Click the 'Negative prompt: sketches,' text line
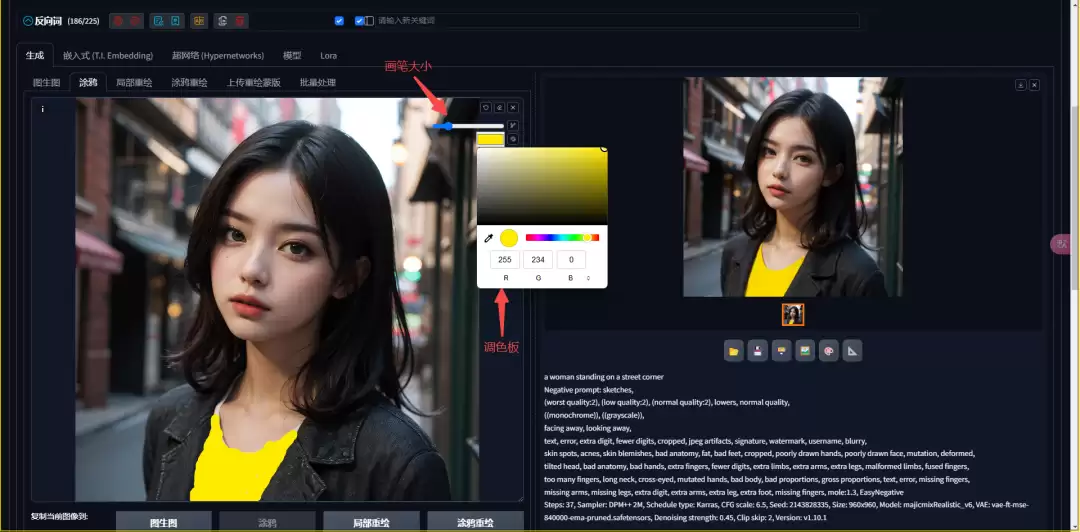This screenshot has height=532, width=1080. (x=589, y=389)
